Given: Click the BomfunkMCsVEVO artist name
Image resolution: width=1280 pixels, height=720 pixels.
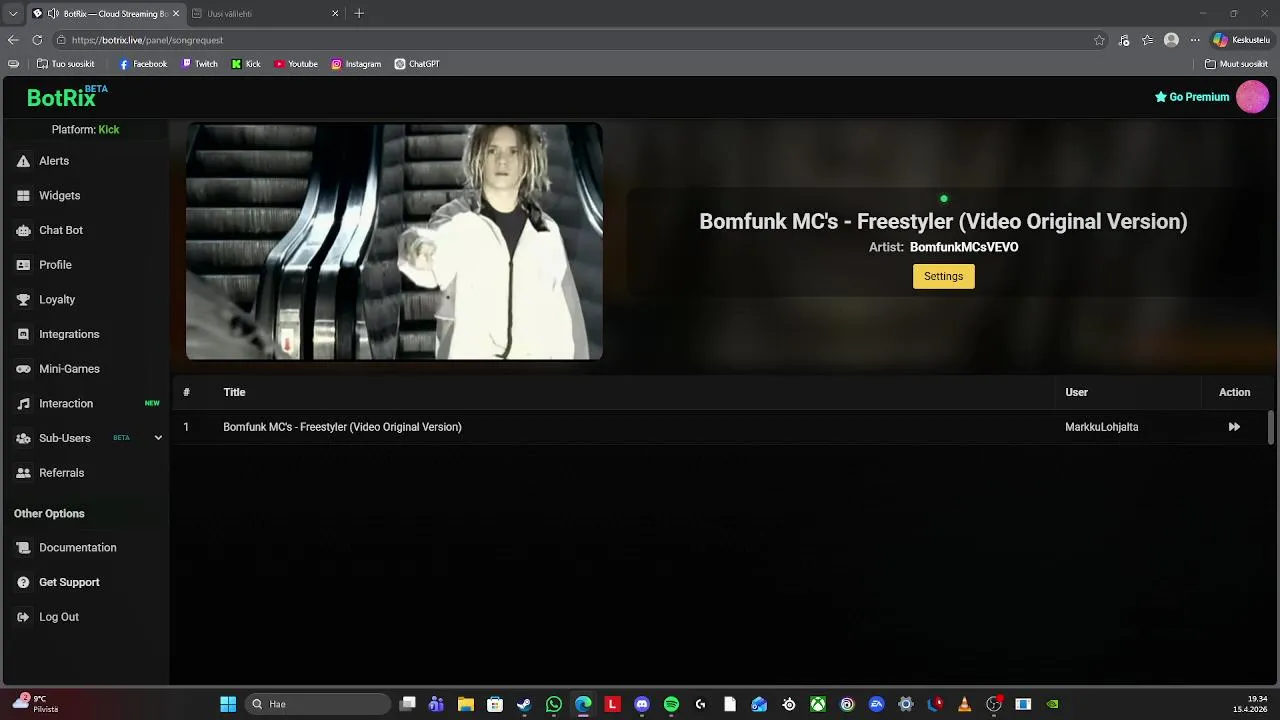Looking at the screenshot, I should coord(964,247).
